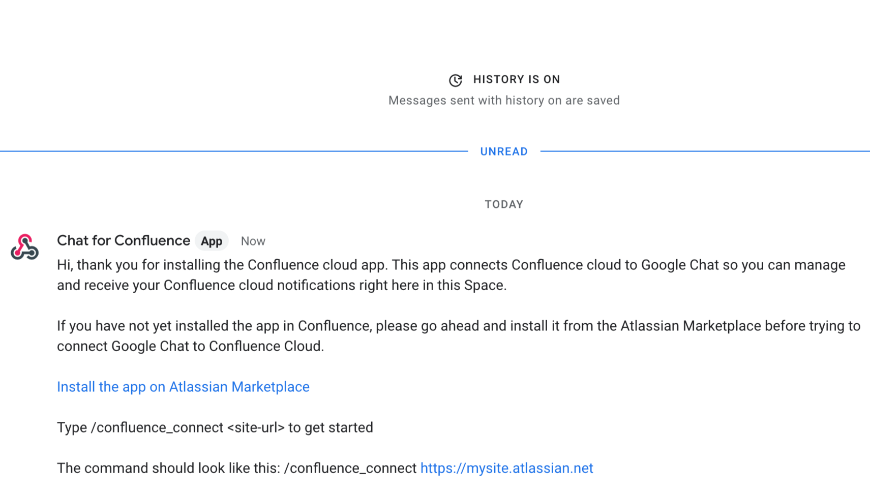Open the mysite.atlassian.net link
The height and width of the screenshot is (495, 870).
coord(507,468)
